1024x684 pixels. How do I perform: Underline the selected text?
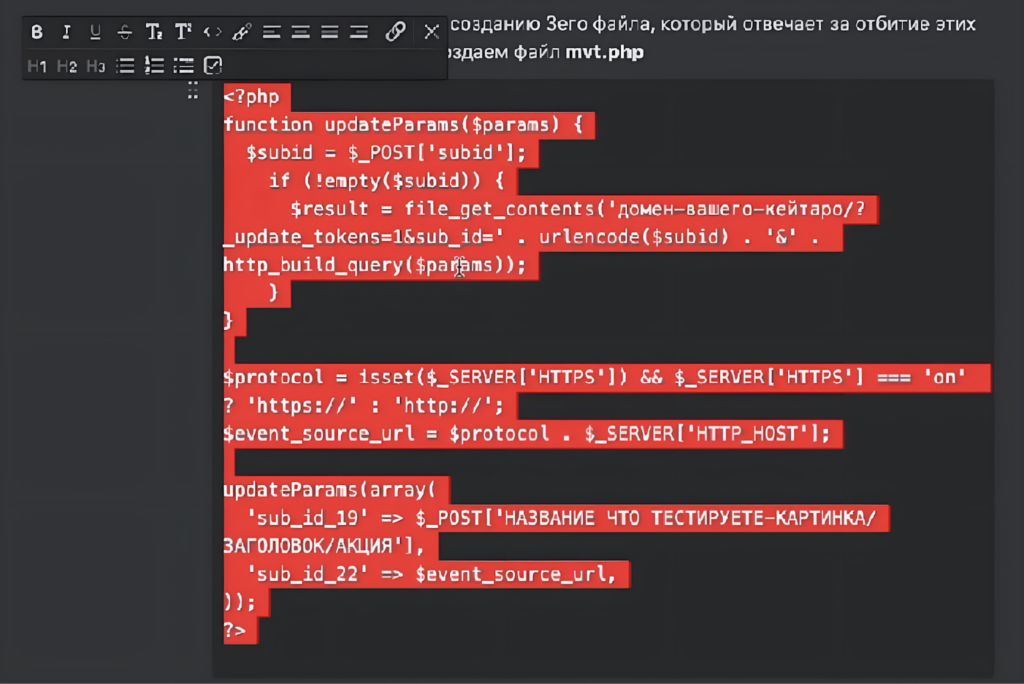[95, 32]
